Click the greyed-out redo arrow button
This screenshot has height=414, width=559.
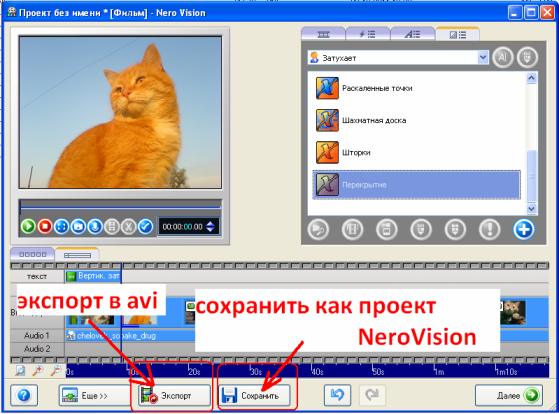click(372, 395)
